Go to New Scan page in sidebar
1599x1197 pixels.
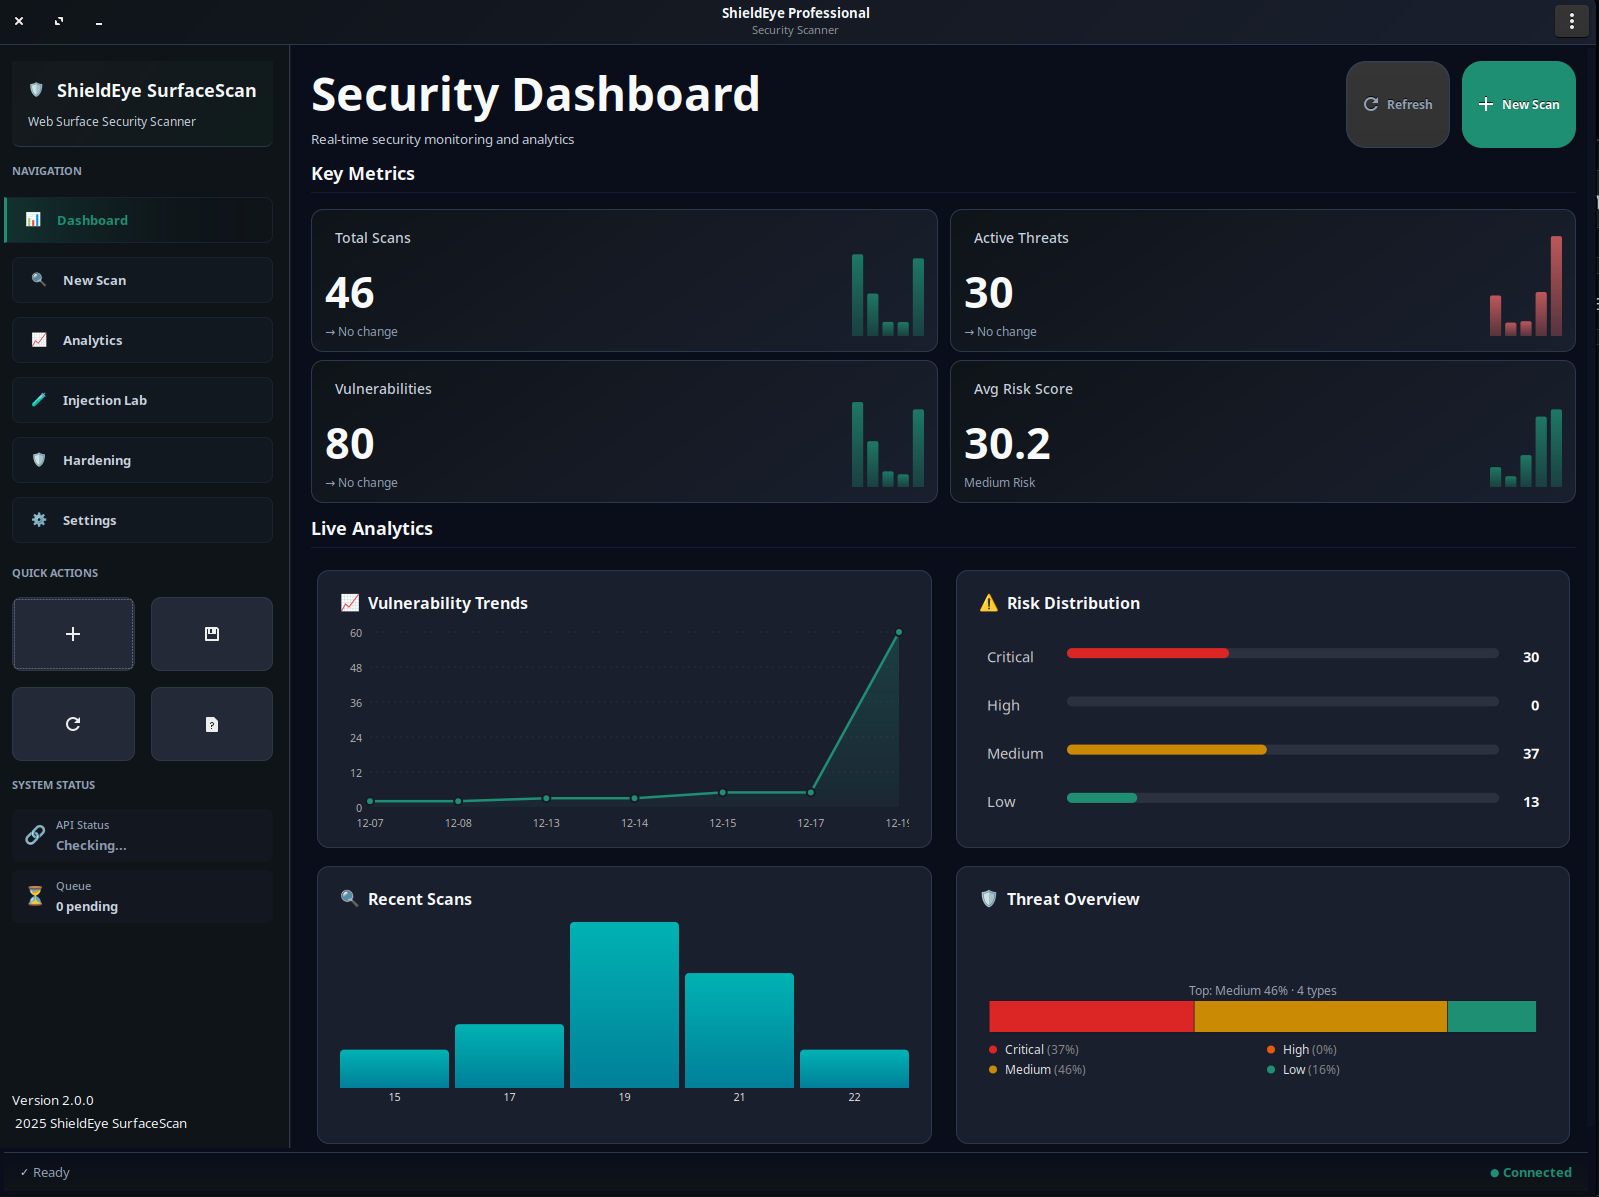tap(142, 280)
